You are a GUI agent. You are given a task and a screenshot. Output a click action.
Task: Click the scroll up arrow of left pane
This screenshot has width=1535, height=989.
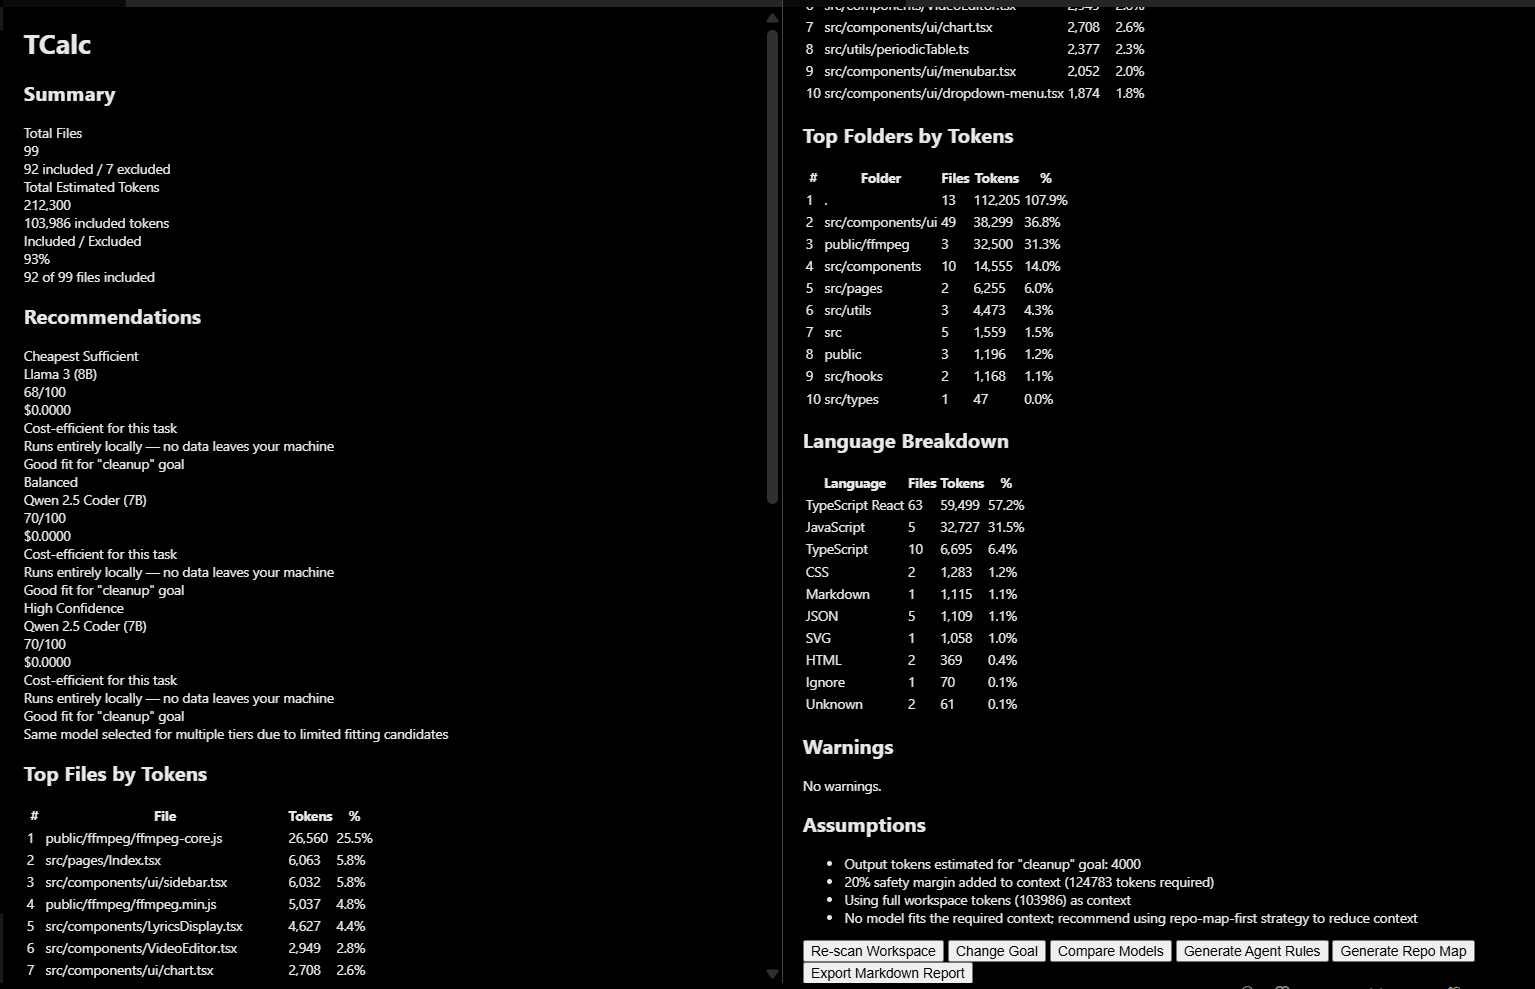point(772,18)
